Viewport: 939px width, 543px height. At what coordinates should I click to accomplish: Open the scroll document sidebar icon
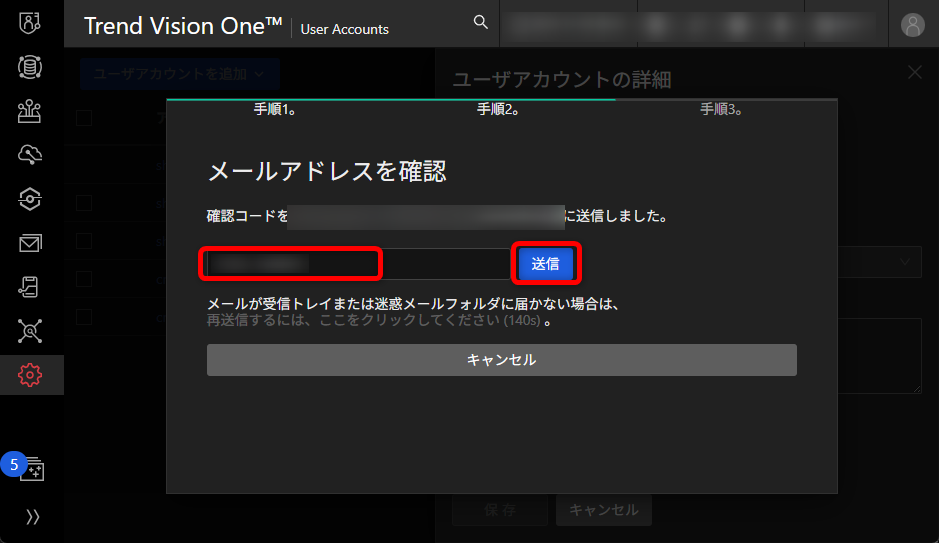pos(29,287)
